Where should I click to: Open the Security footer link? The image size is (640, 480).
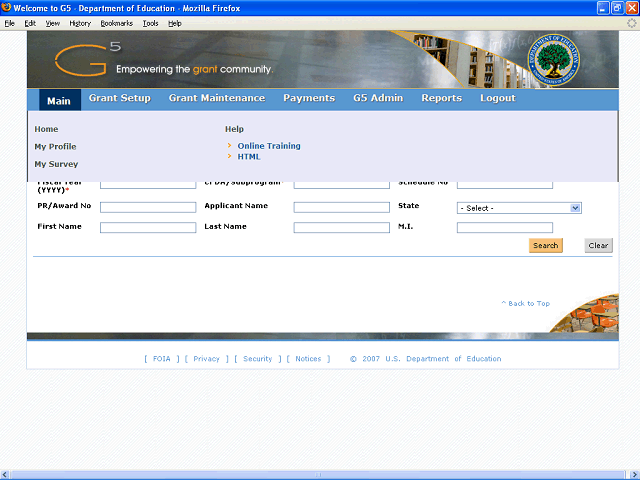pyautogui.click(x=258, y=359)
